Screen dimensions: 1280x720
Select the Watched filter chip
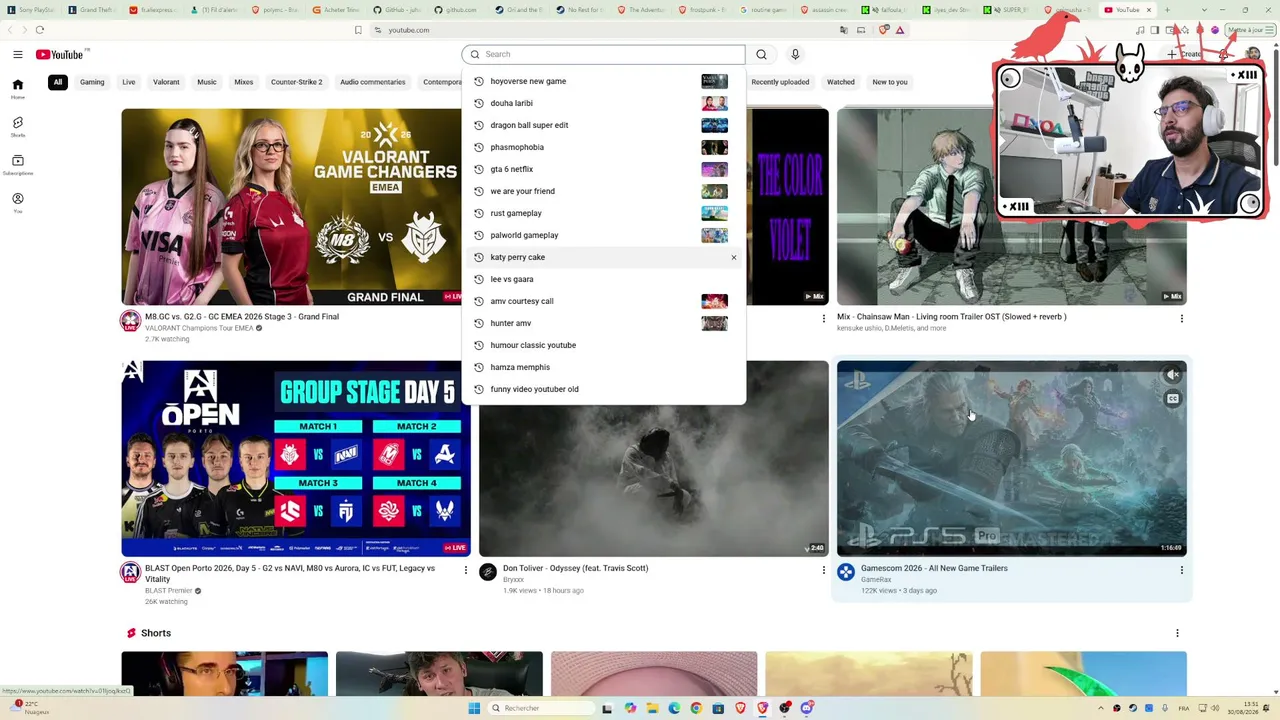[x=840, y=82]
